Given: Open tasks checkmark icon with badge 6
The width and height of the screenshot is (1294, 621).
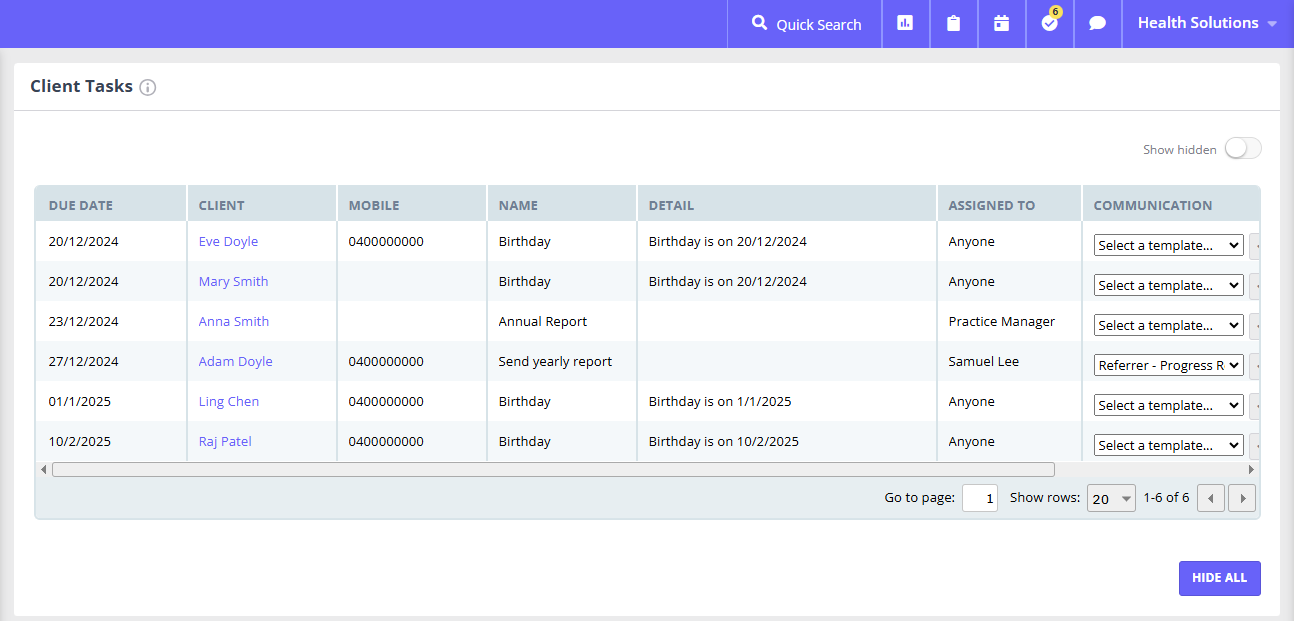Looking at the screenshot, I should pos(1049,23).
